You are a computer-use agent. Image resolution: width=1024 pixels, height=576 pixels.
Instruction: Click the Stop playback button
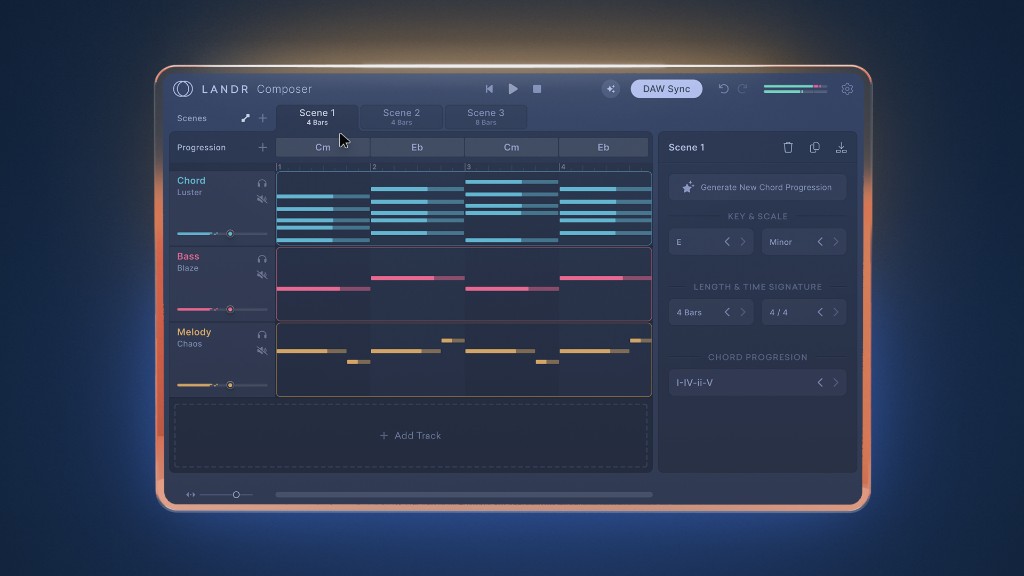(537, 89)
